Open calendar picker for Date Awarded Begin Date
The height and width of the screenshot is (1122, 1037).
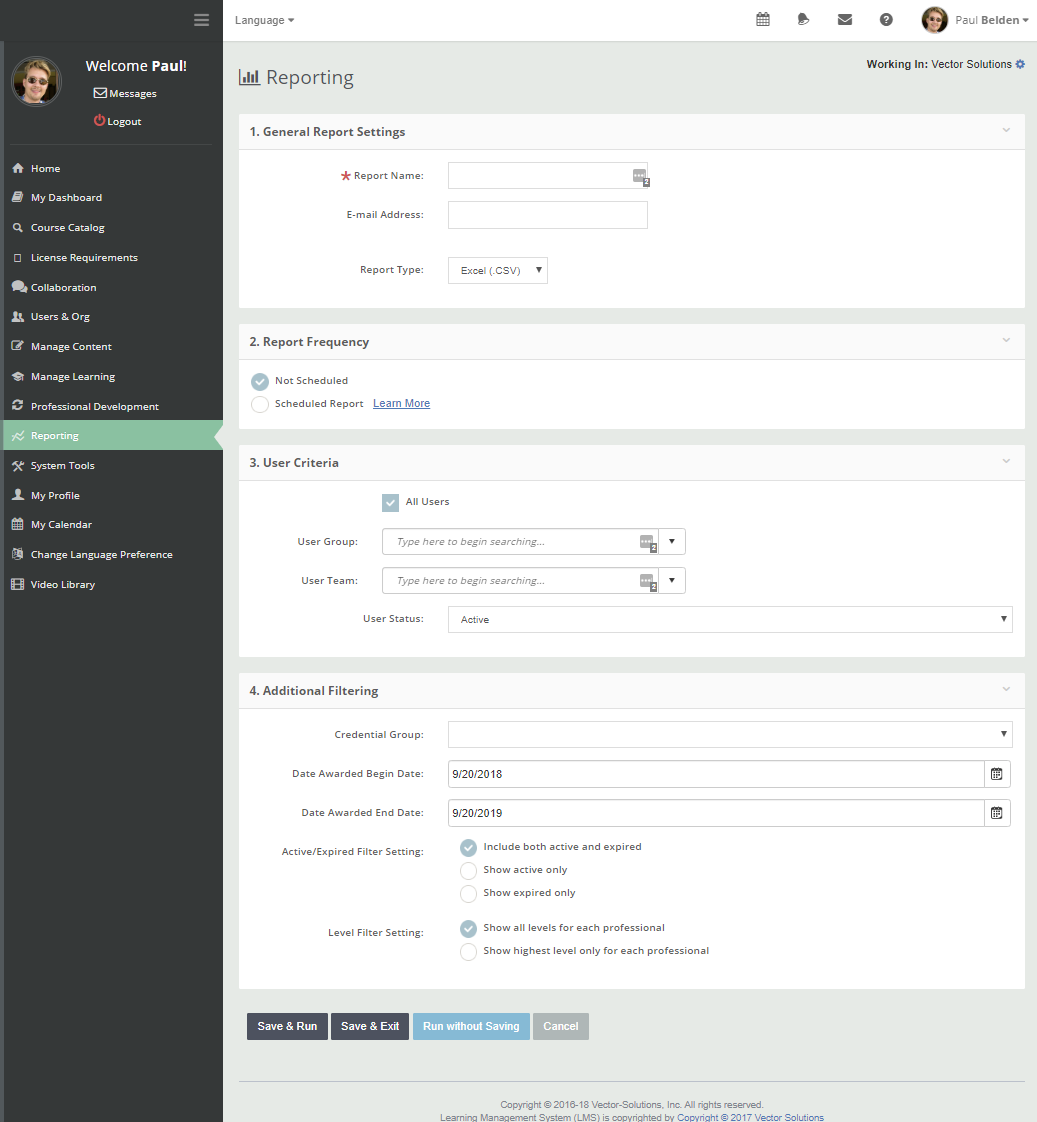click(996, 774)
